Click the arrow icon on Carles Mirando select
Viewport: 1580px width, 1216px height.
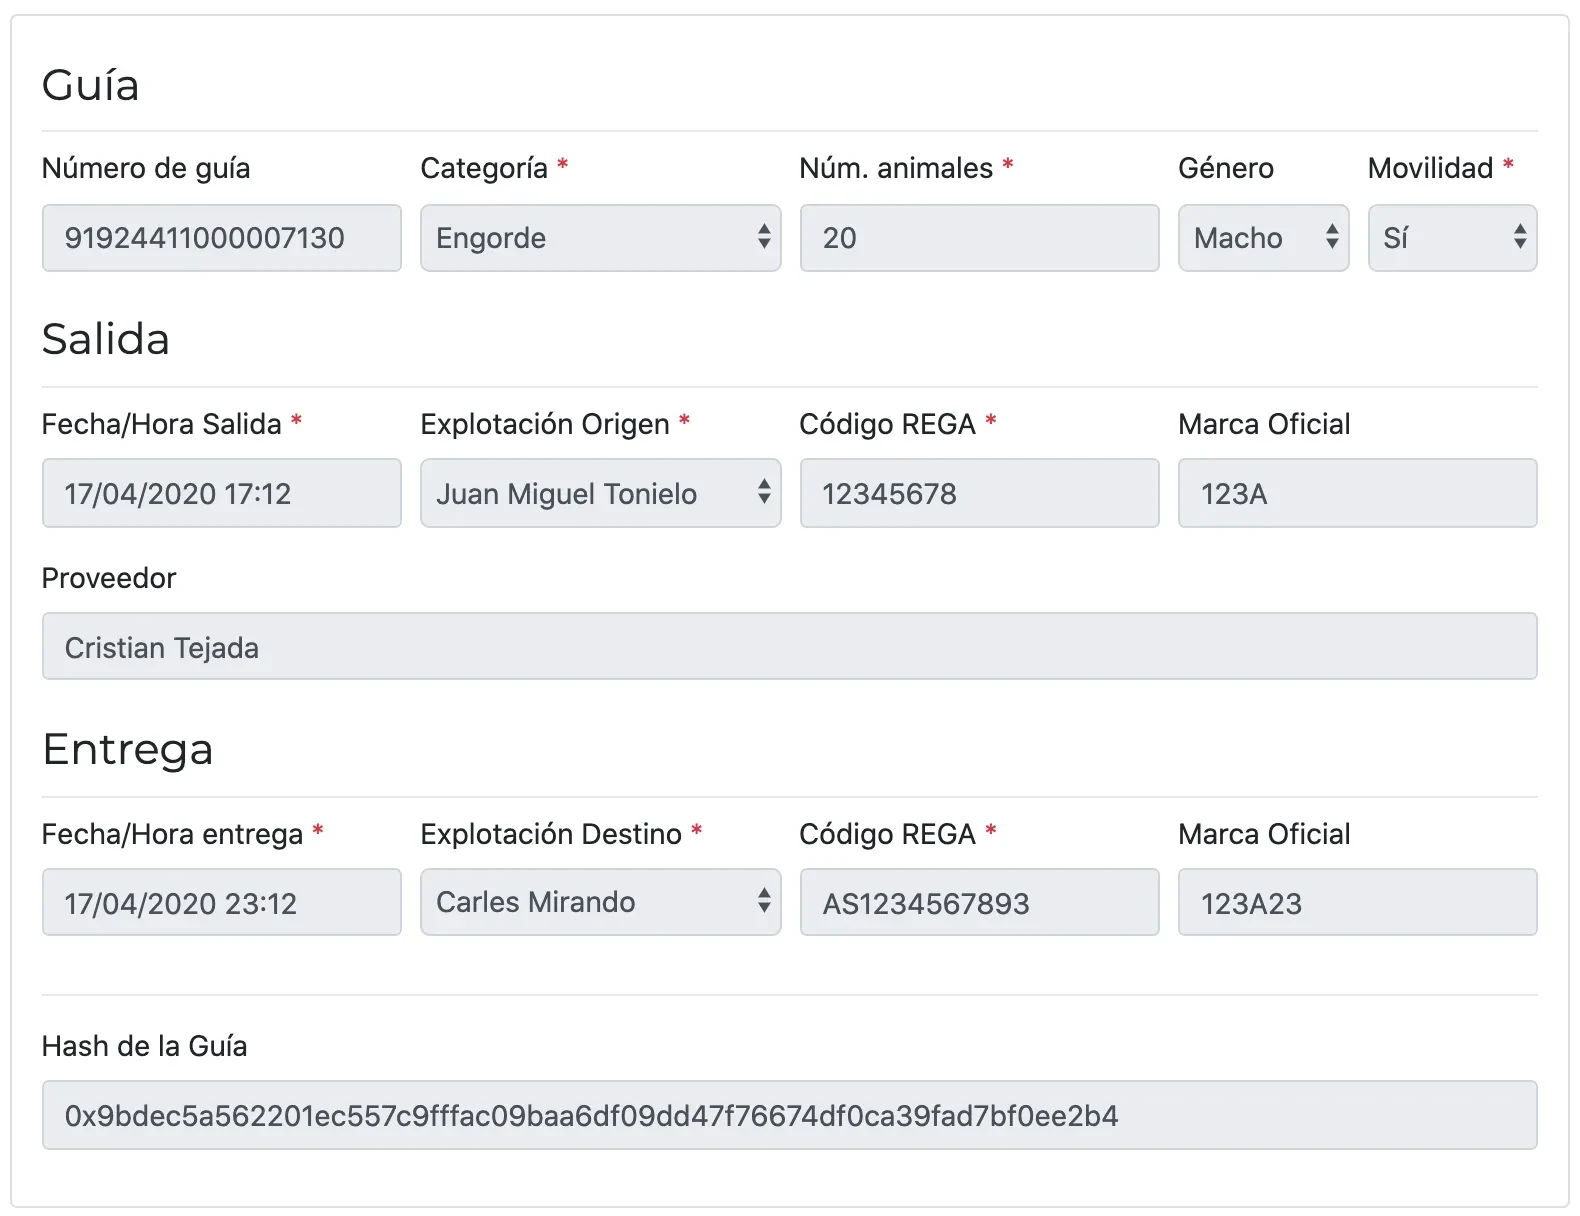point(764,900)
